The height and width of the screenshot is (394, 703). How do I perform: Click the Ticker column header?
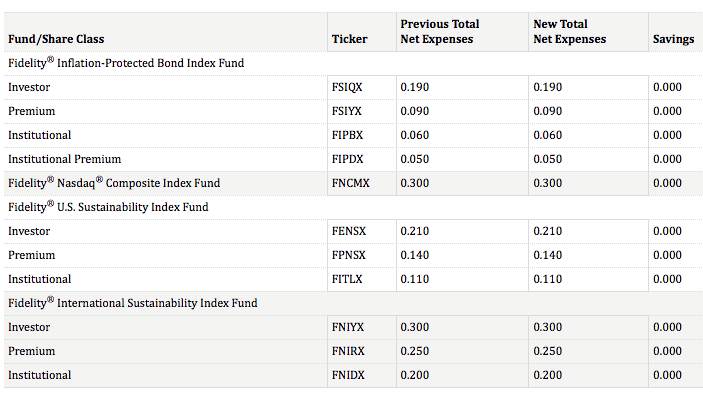coord(350,39)
